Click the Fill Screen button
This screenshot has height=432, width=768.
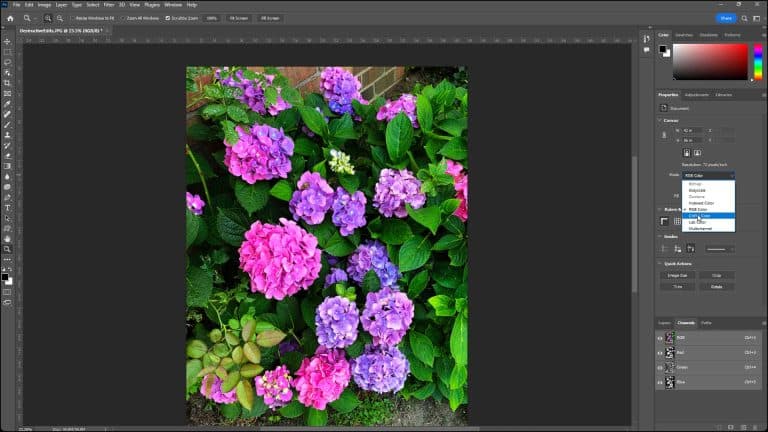(270, 18)
